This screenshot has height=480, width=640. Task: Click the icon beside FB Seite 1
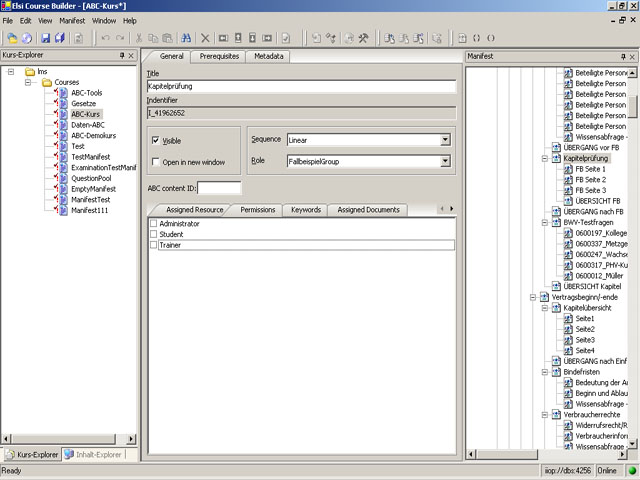(x=568, y=169)
